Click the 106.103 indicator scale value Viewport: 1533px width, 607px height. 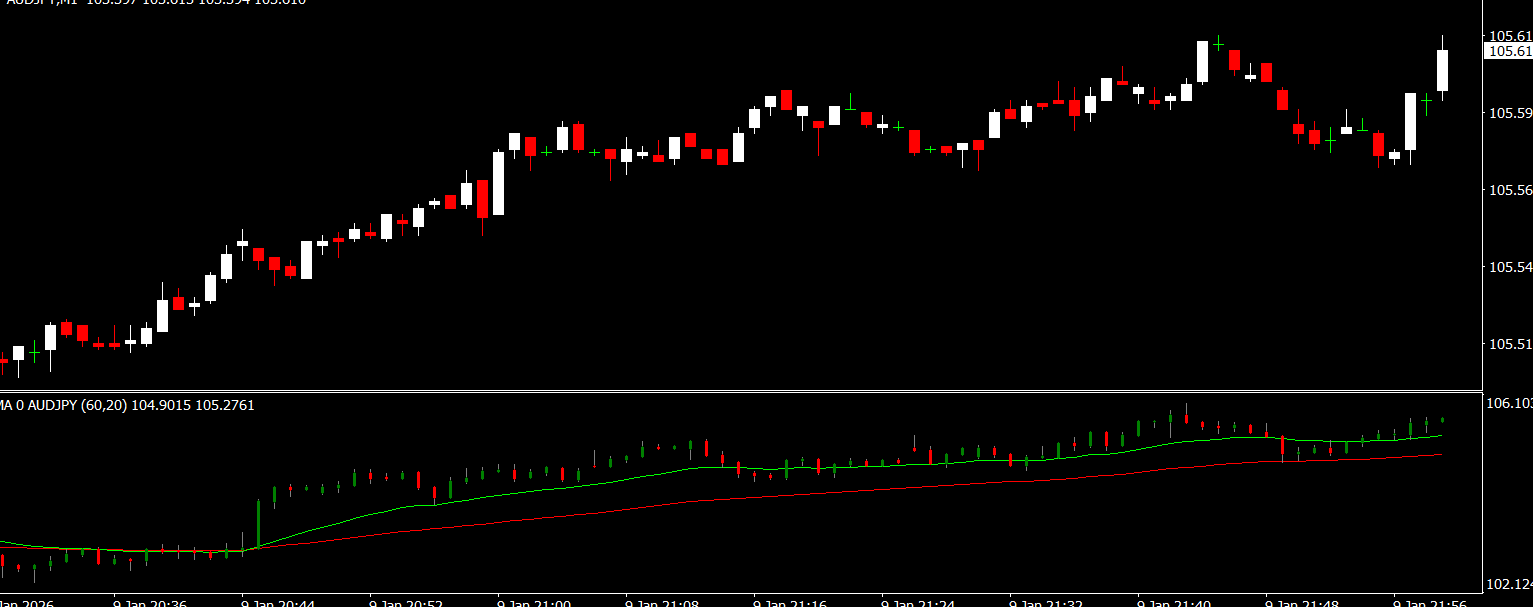[x=1509, y=403]
